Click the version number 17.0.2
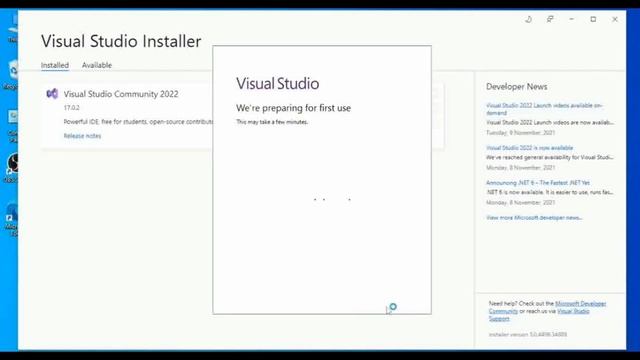Screen dimensions: 640x360 point(71,108)
